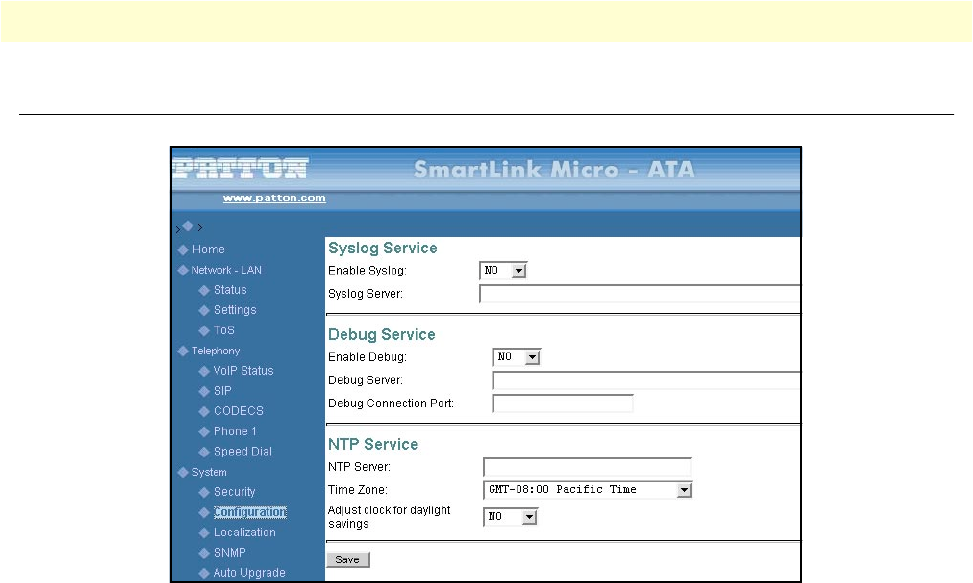This screenshot has height=583, width=973.
Task: Open the Security page
Action: click(235, 492)
